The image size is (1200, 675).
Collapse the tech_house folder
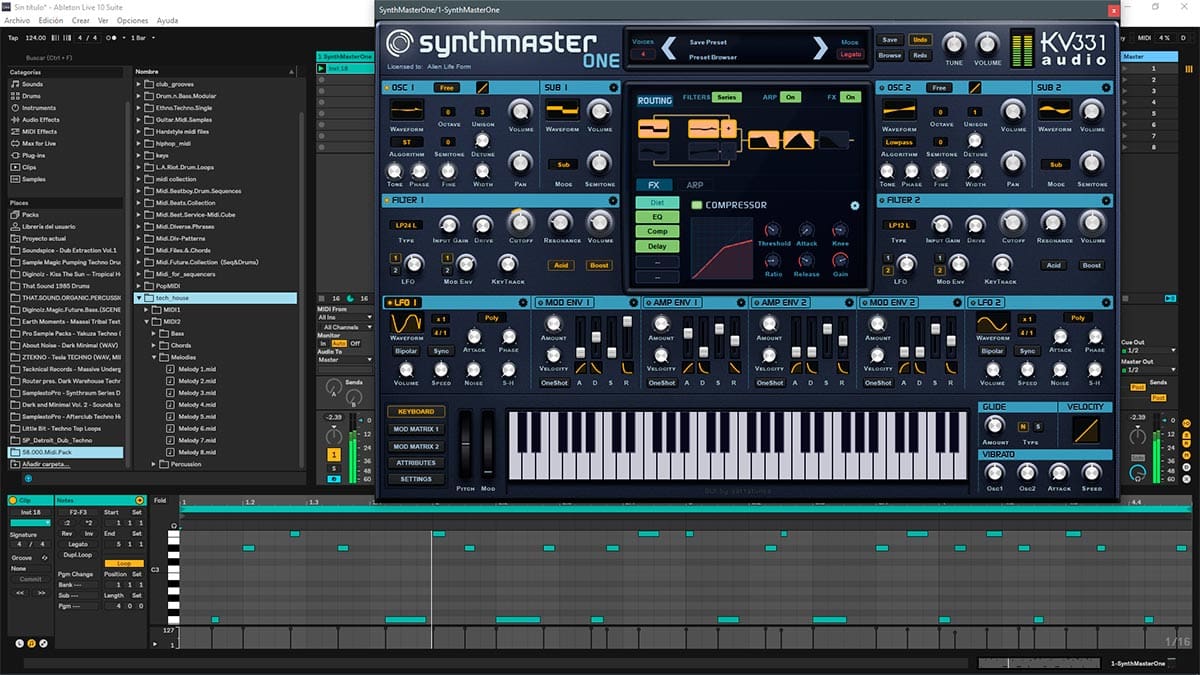click(139, 298)
